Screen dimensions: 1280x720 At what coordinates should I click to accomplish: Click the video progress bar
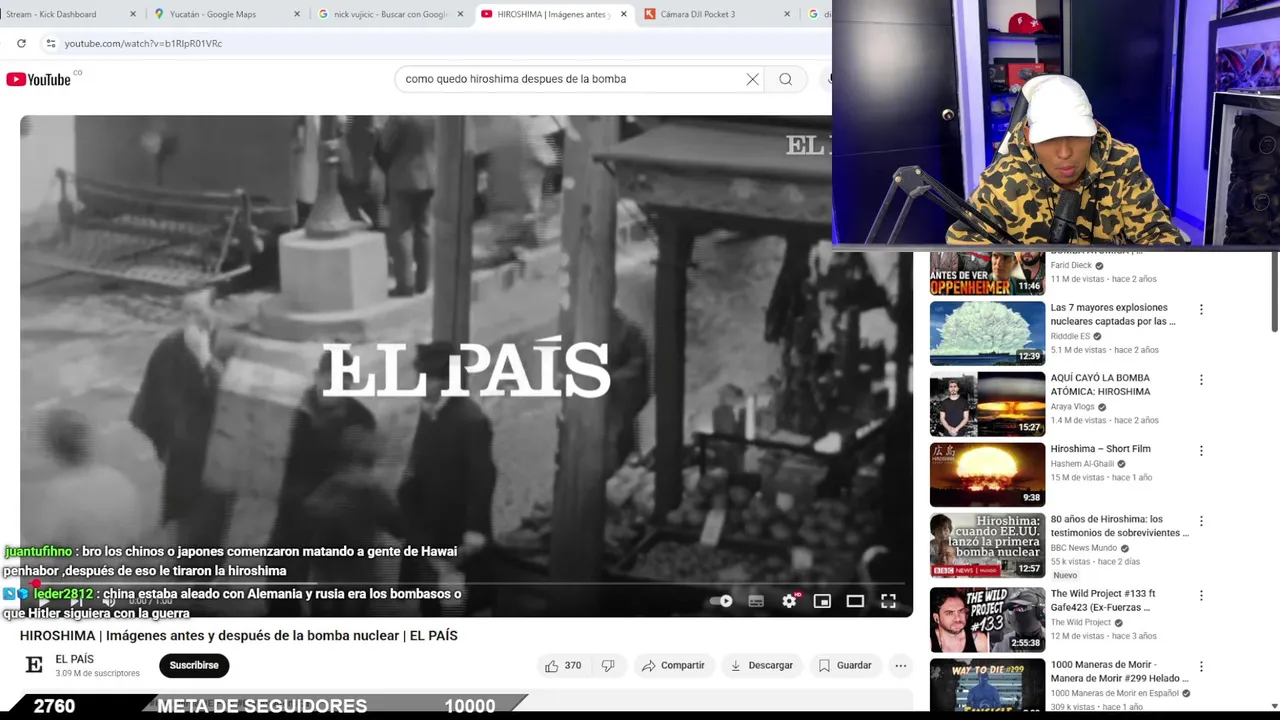466,583
